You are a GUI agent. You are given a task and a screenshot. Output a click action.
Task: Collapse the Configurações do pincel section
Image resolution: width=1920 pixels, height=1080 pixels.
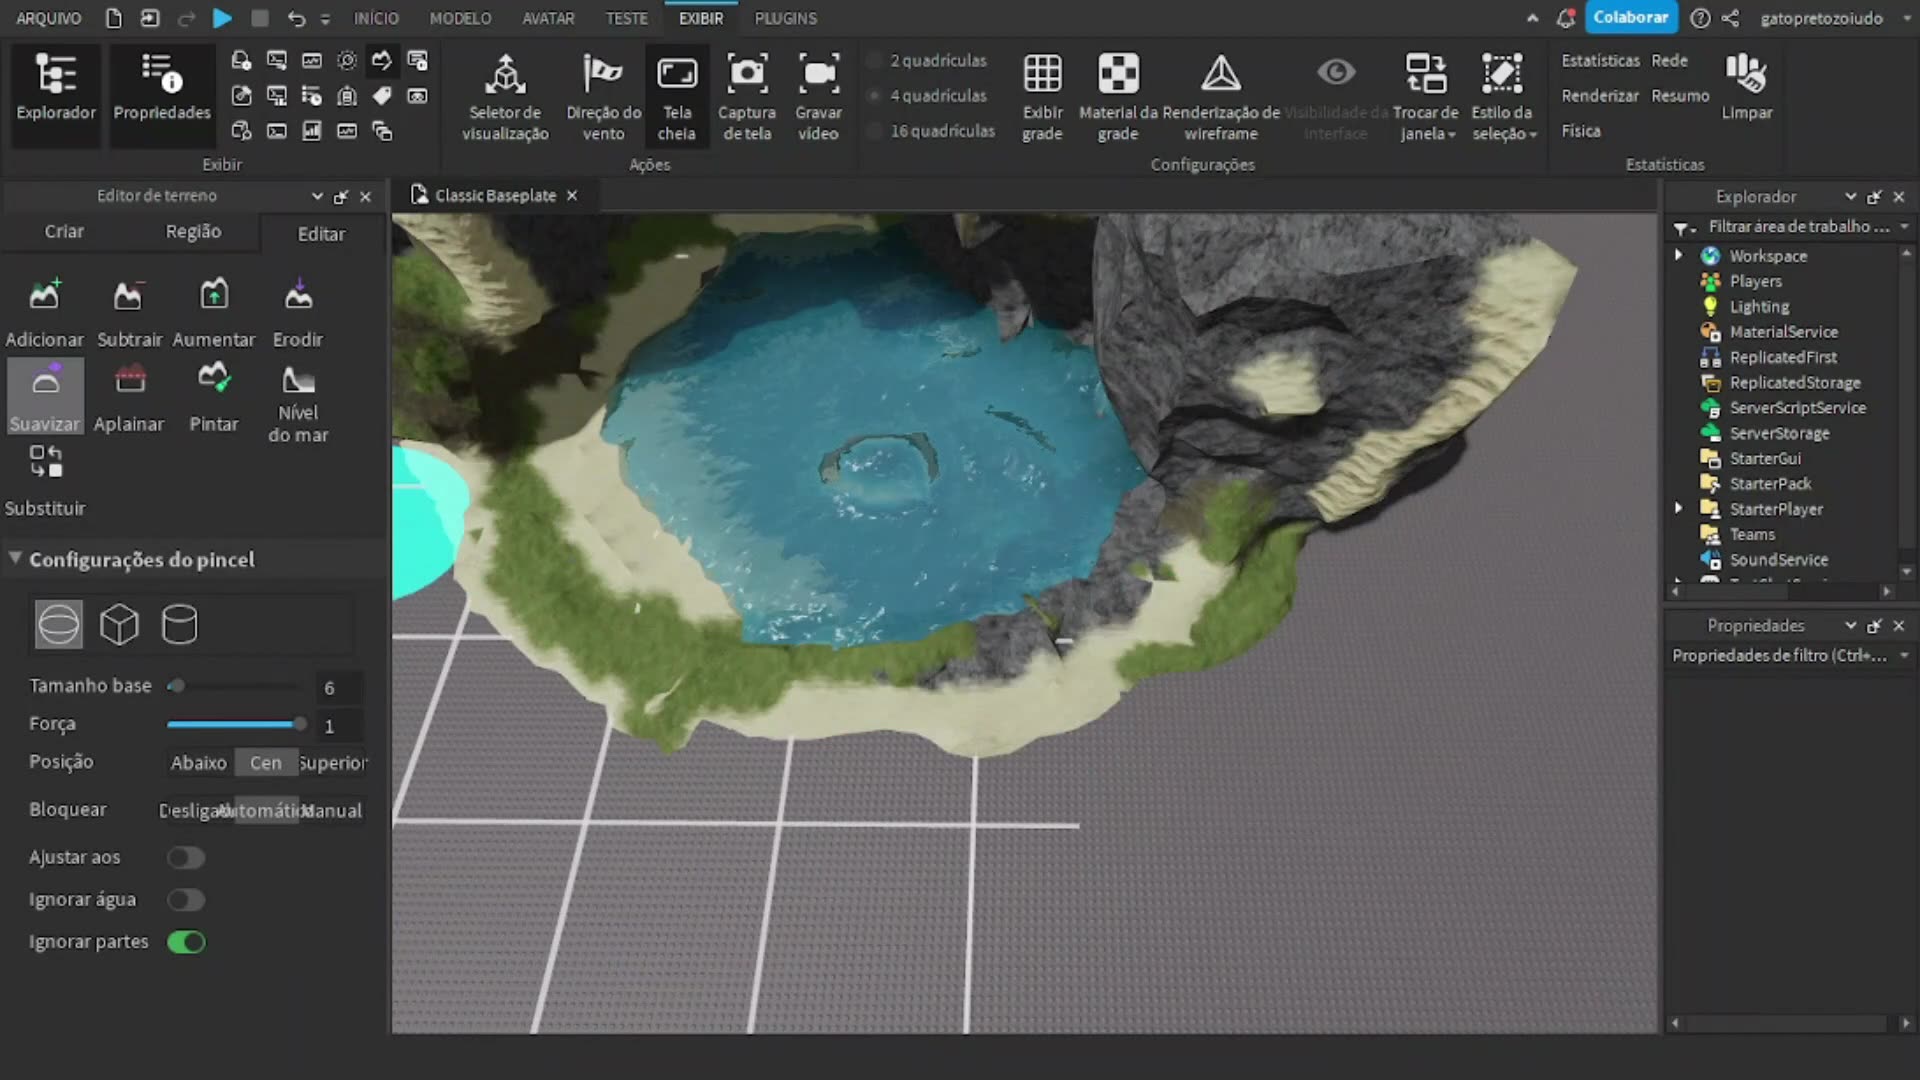coord(15,558)
